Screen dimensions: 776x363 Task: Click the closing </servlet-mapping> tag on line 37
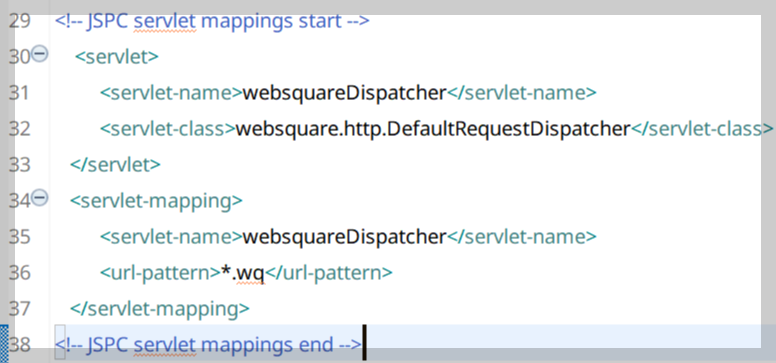point(160,309)
